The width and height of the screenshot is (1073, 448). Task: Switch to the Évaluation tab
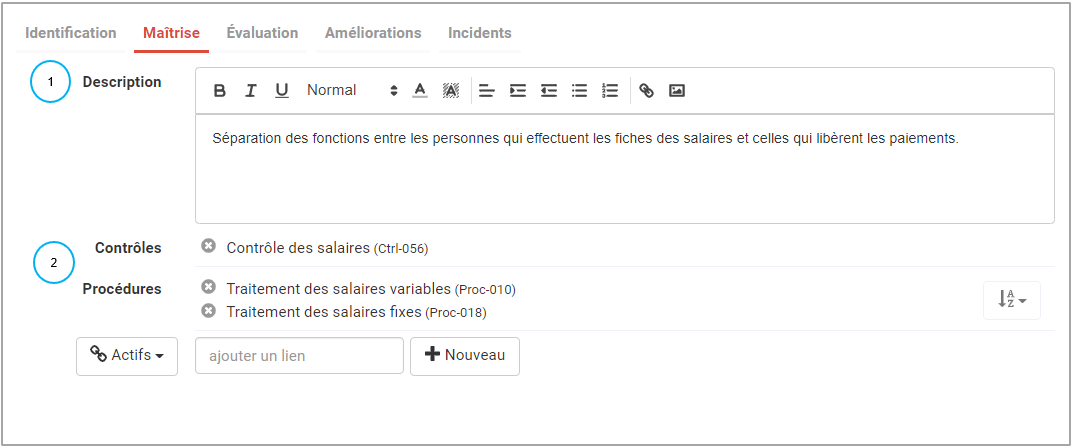coord(262,33)
